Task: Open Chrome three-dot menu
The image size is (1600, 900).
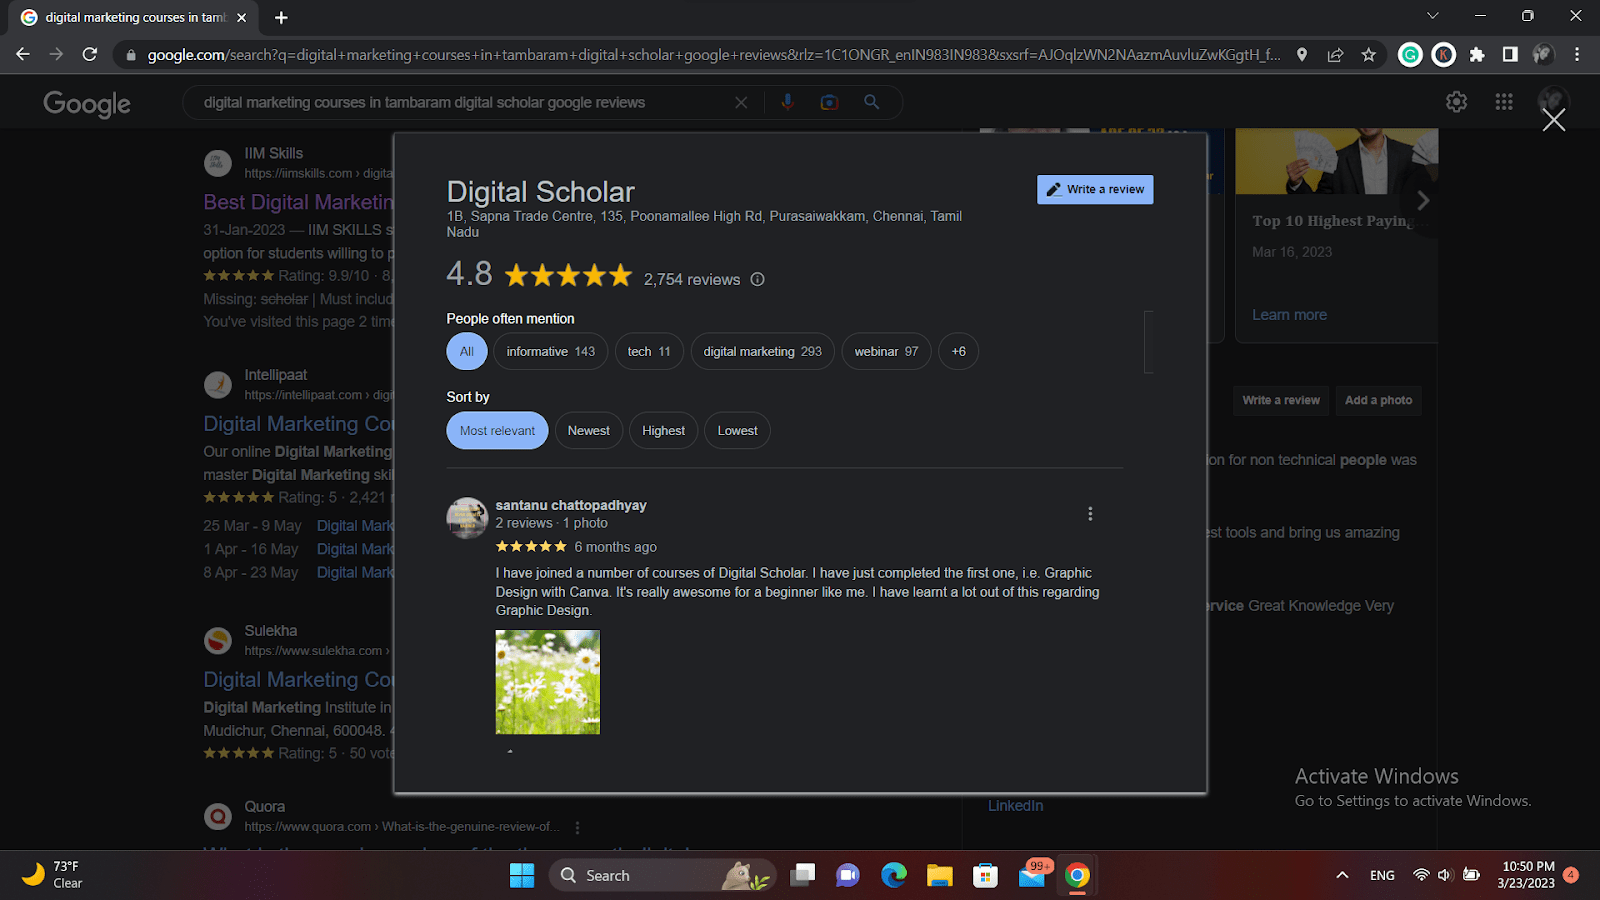Action: coord(1577,55)
